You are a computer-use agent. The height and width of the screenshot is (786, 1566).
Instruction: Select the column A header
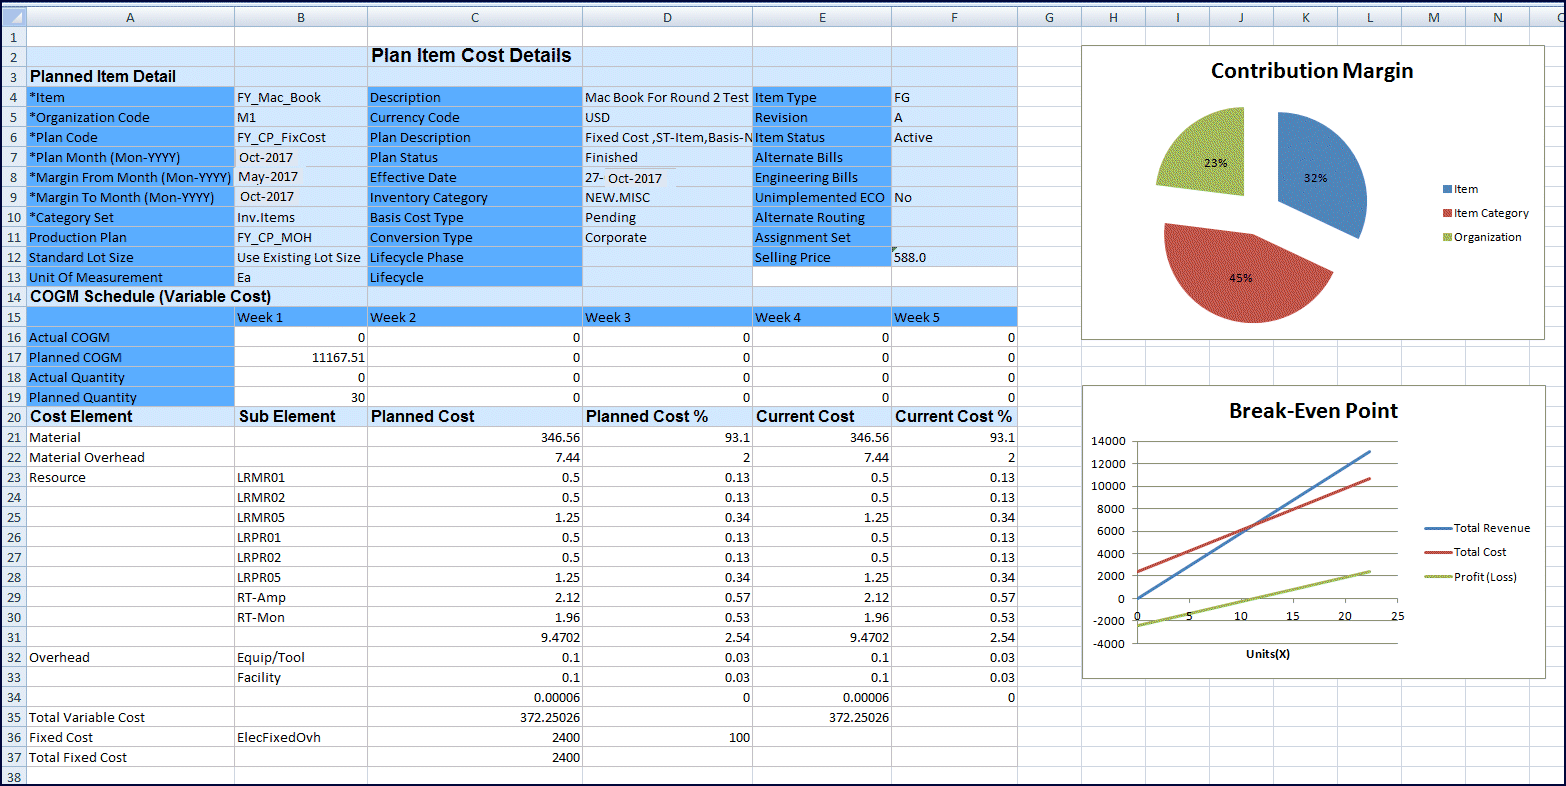click(130, 17)
